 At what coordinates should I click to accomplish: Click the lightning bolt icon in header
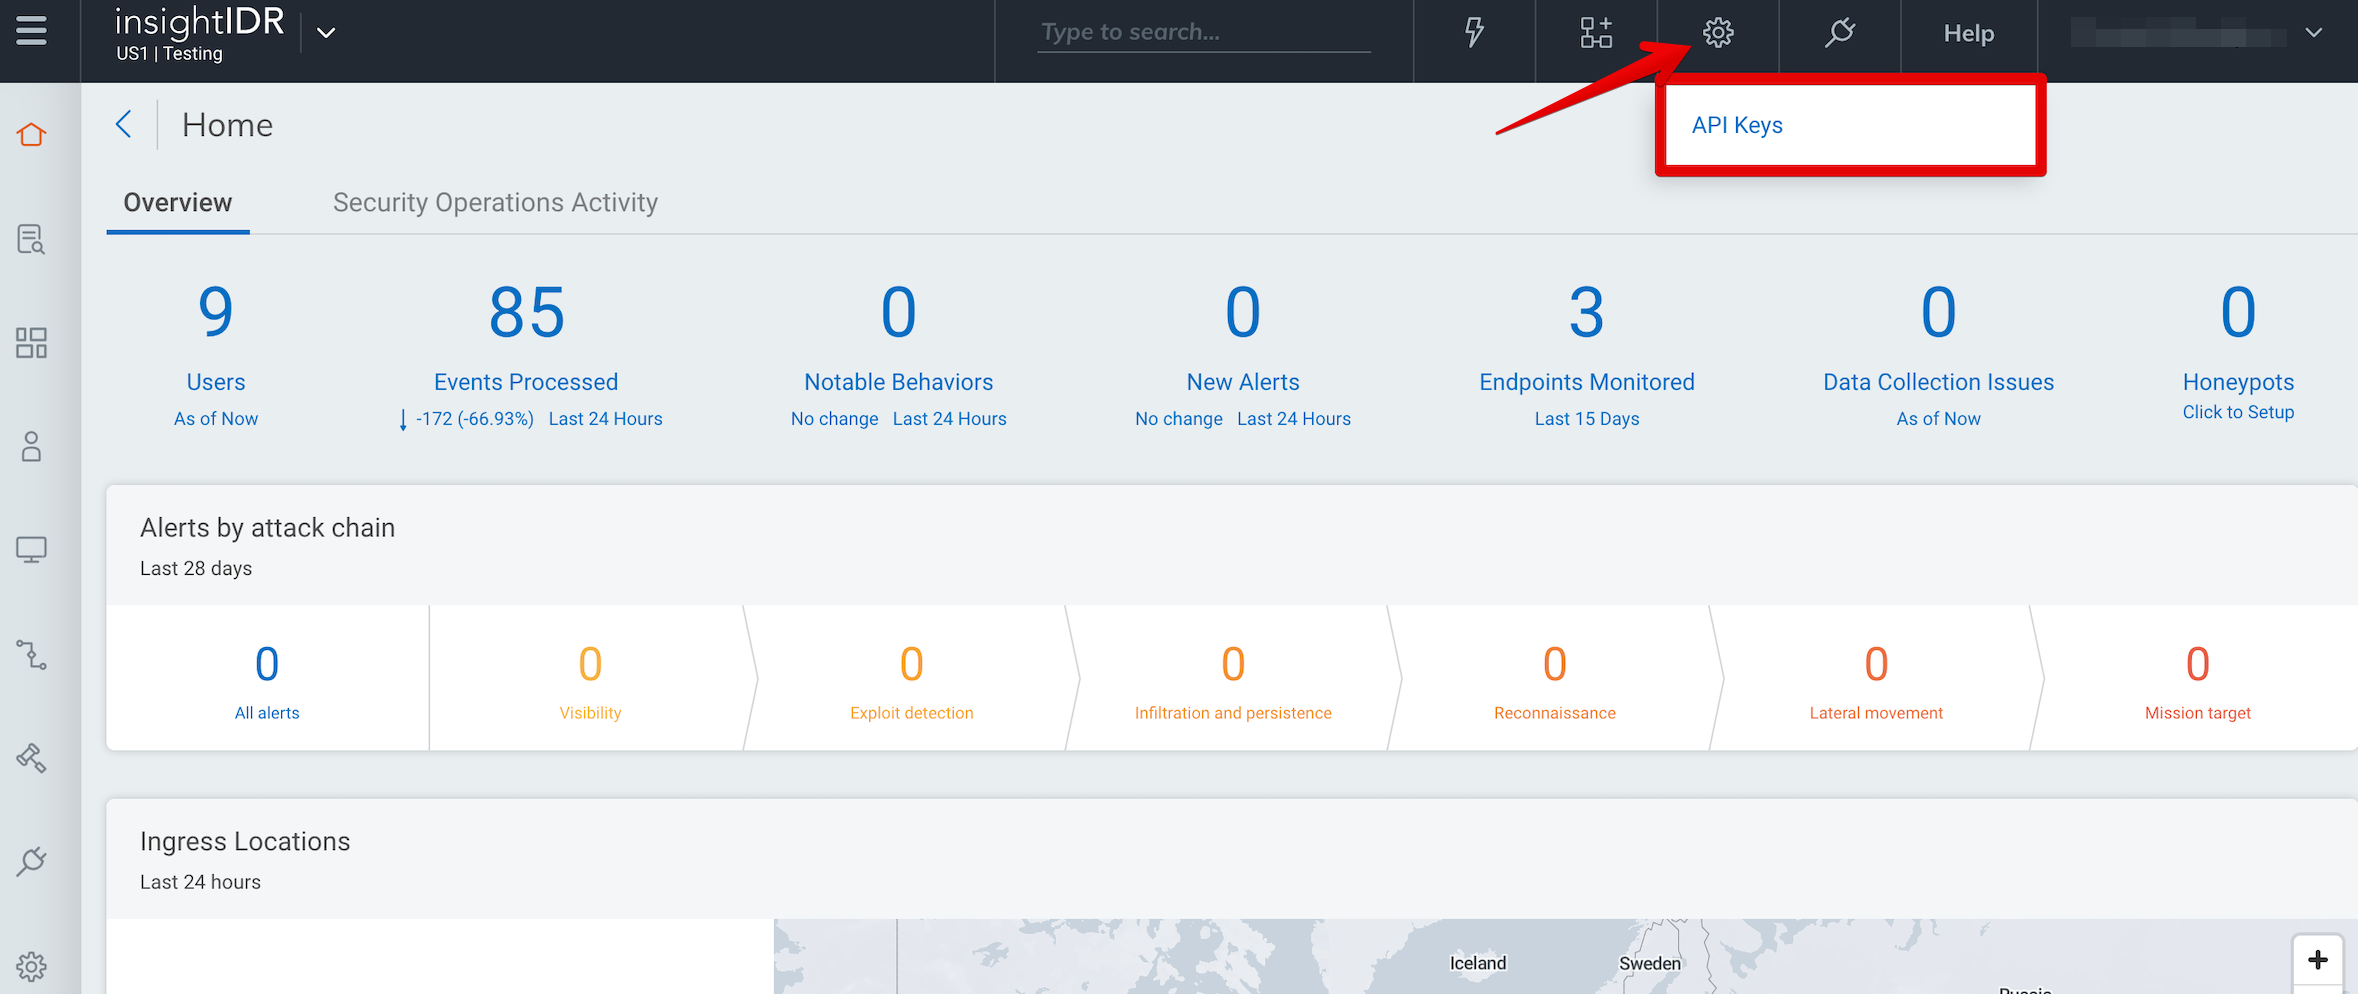click(x=1474, y=33)
